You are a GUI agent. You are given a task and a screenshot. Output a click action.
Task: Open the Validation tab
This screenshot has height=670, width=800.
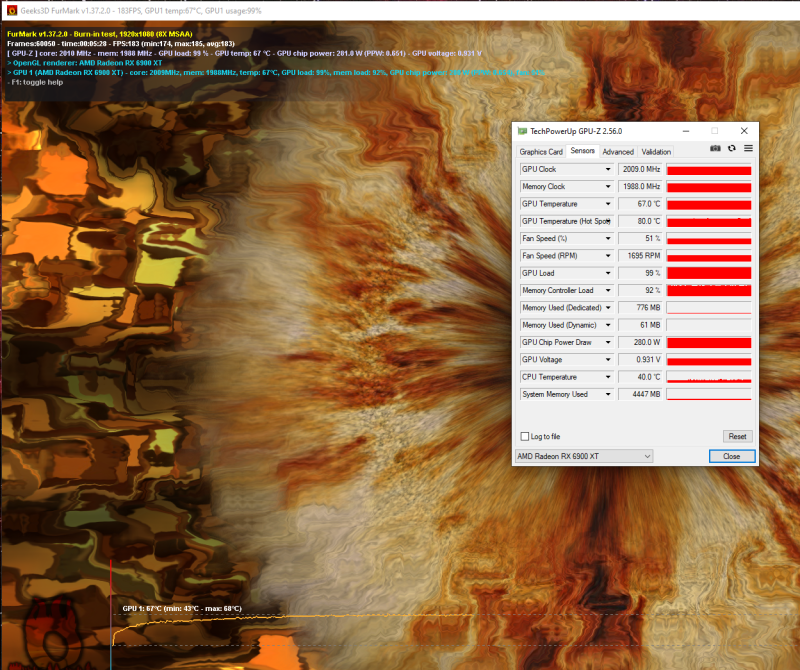coord(656,151)
